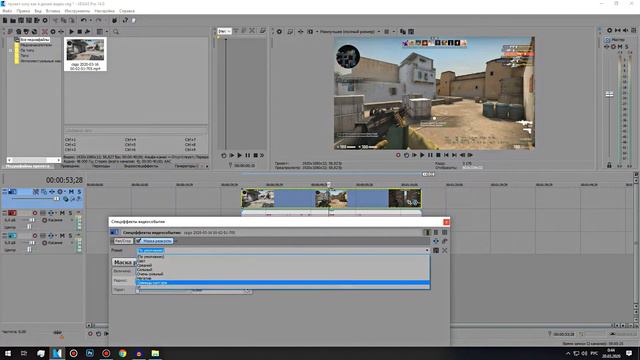Open the Правка menu
The height and width of the screenshot is (360, 640).
tap(23, 11)
